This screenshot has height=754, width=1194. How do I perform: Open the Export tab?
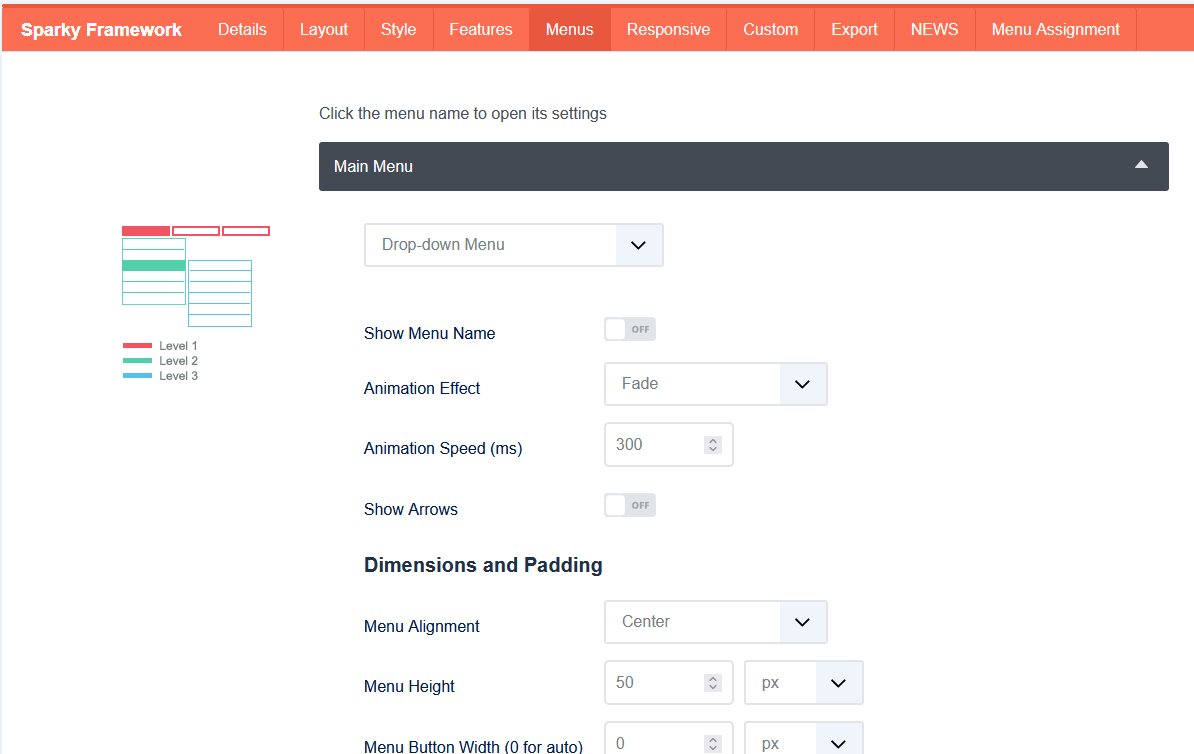pyautogui.click(x=854, y=29)
